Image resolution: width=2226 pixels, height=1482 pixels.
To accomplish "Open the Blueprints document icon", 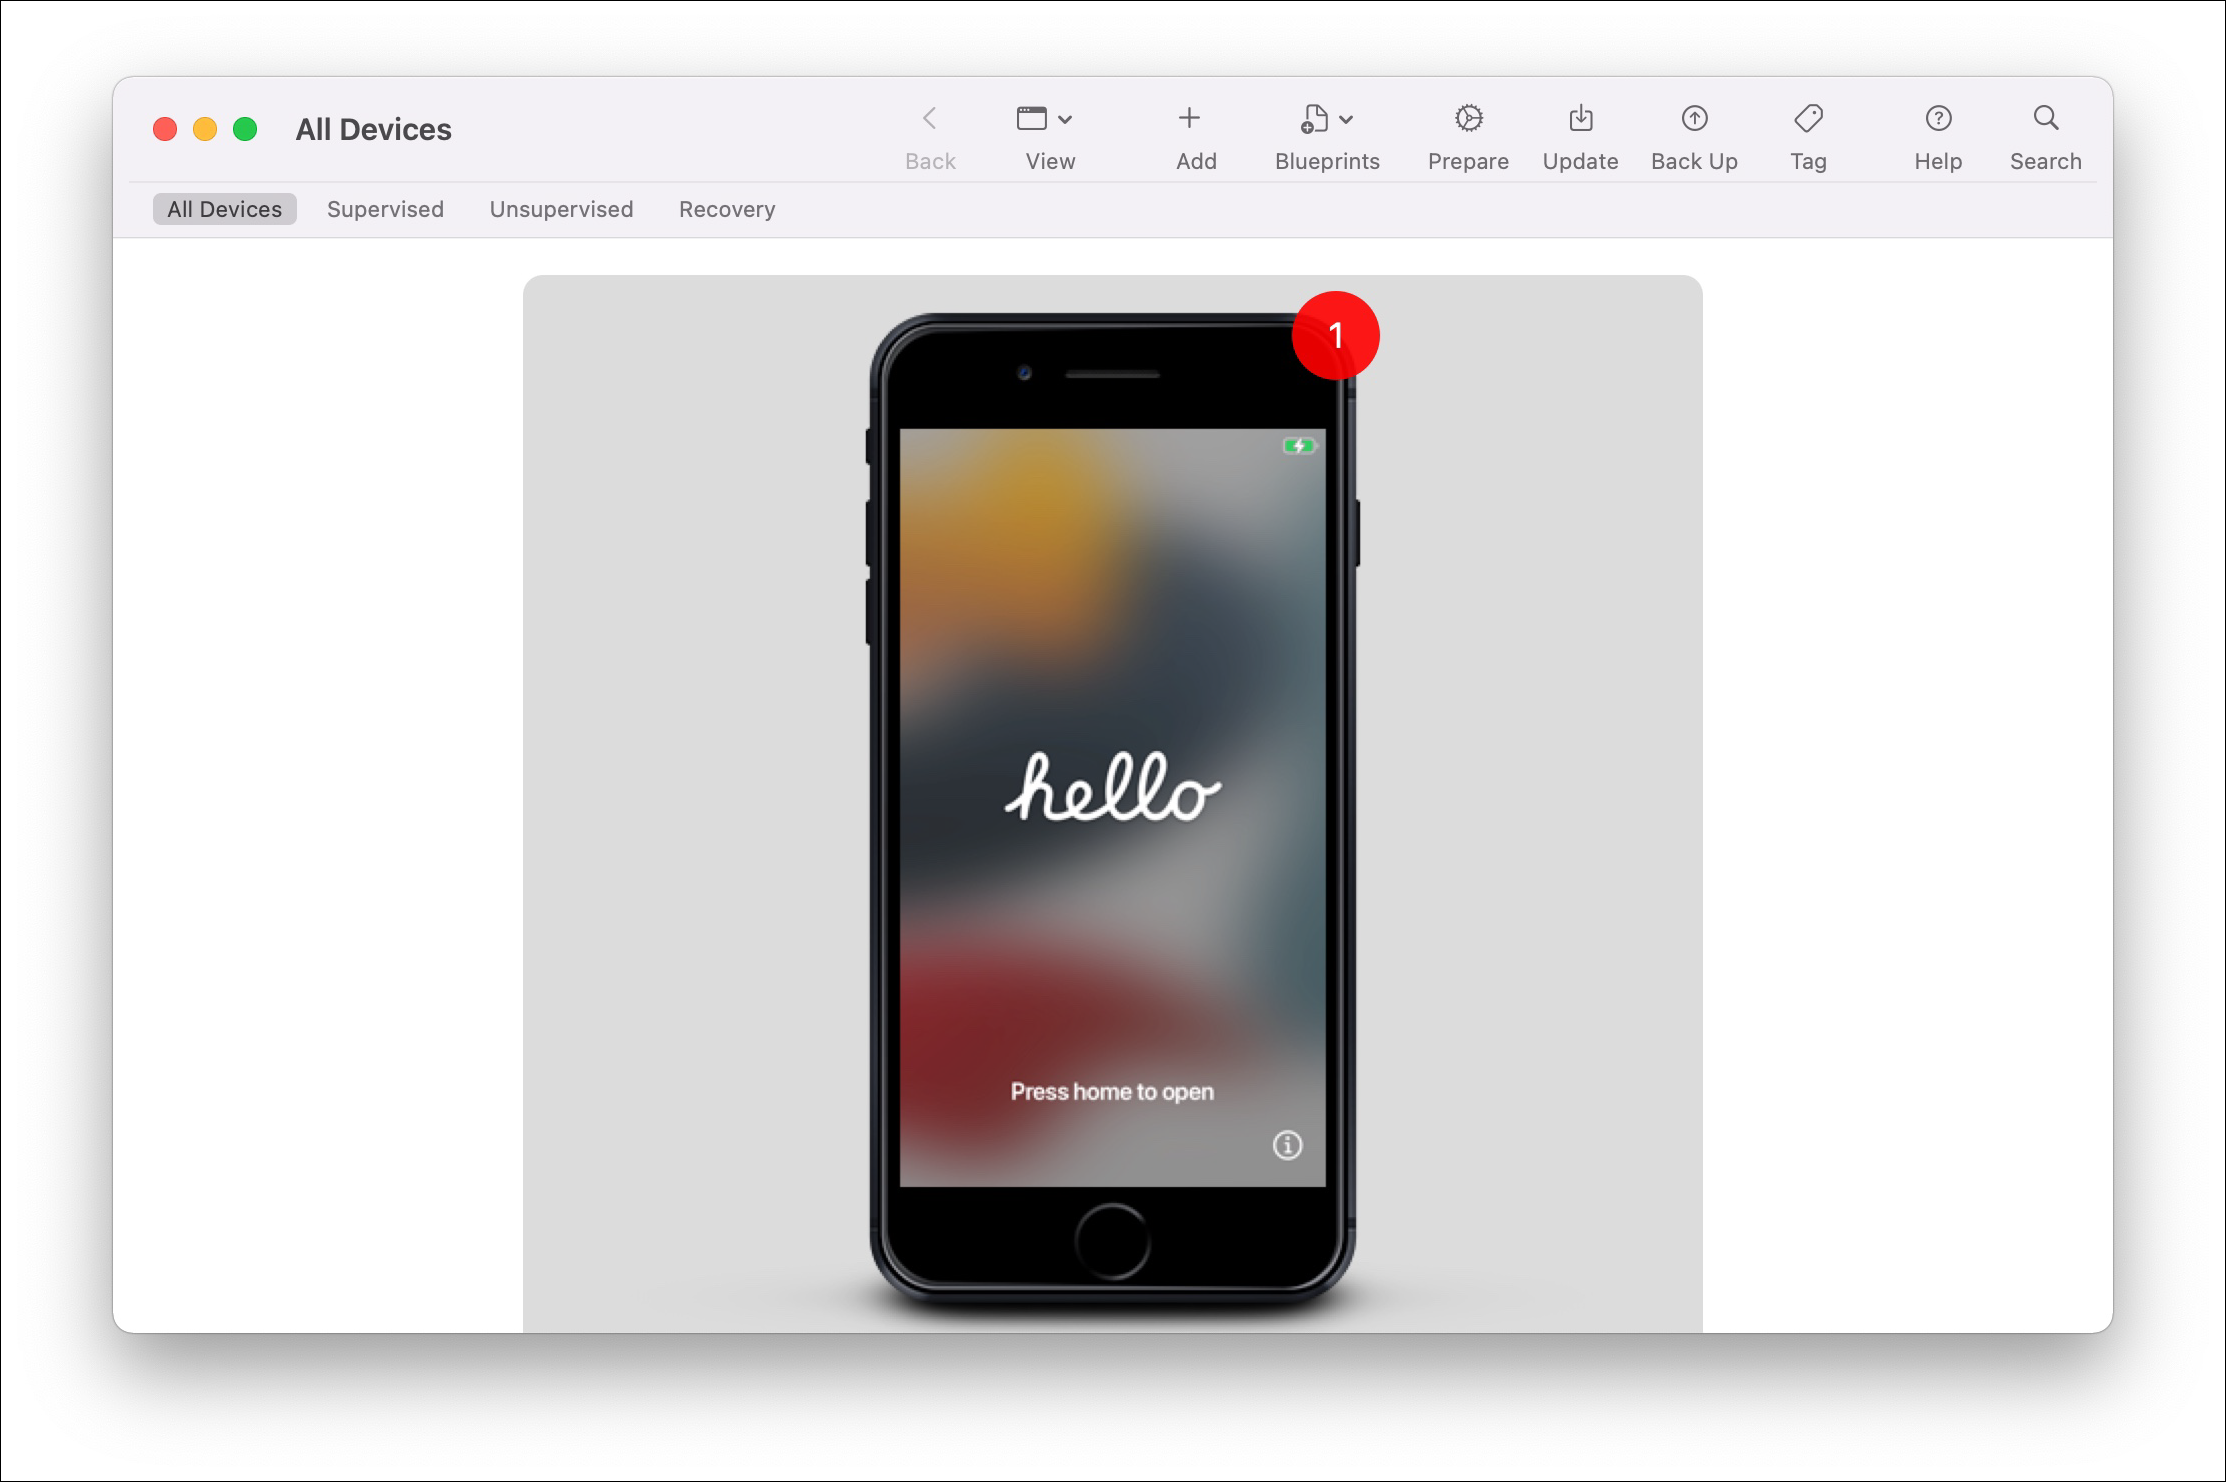I will click(1314, 118).
